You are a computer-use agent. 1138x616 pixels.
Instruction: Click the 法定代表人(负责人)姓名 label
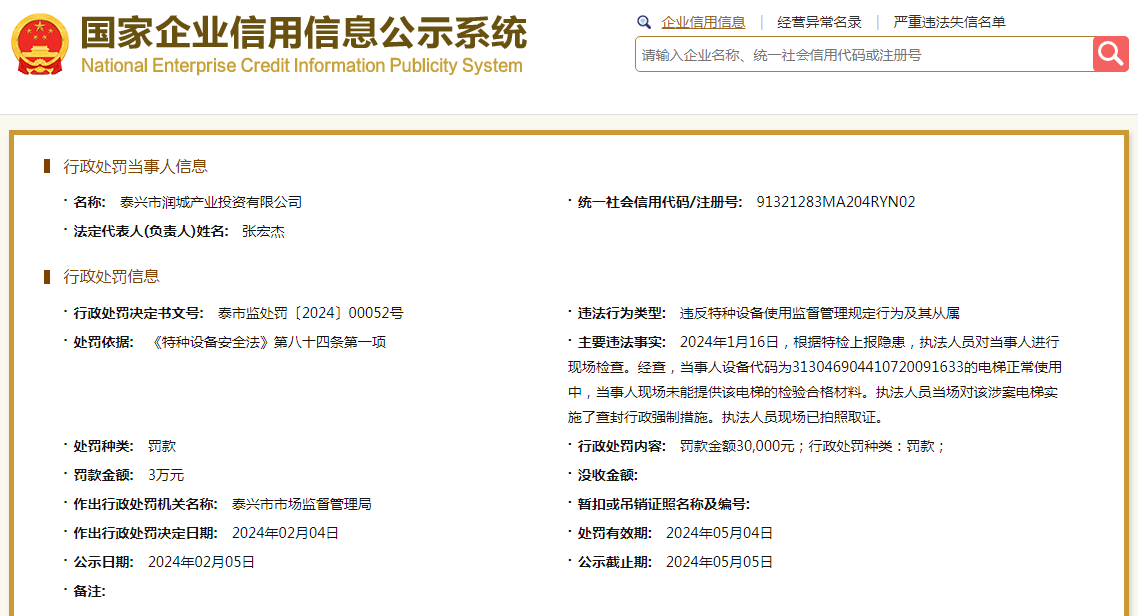[151, 231]
